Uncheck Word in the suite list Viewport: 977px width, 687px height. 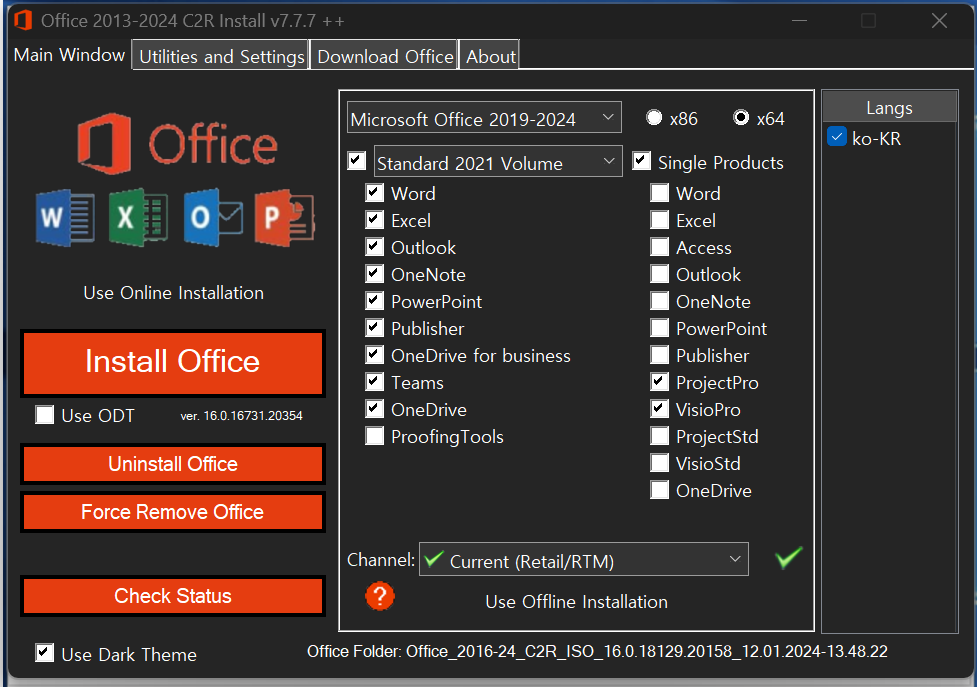tap(374, 192)
